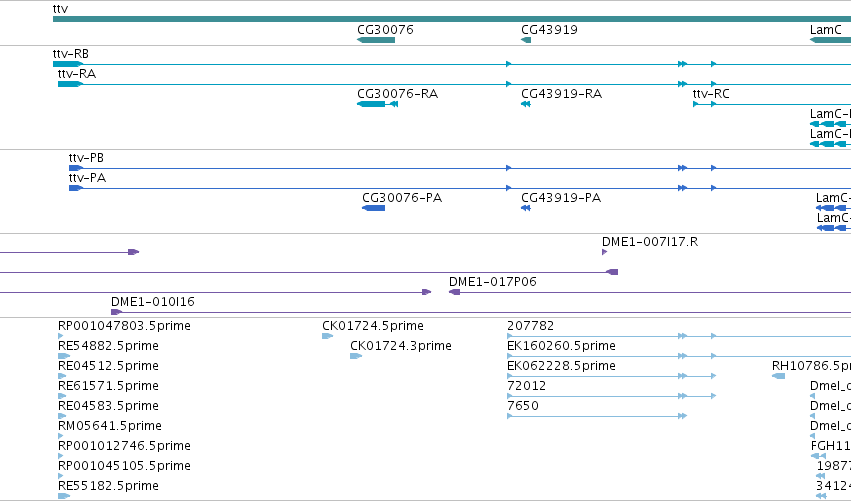This screenshot has width=851, height=501.
Task: Select the EK160260.5prime EST feature
Action: [679, 356]
